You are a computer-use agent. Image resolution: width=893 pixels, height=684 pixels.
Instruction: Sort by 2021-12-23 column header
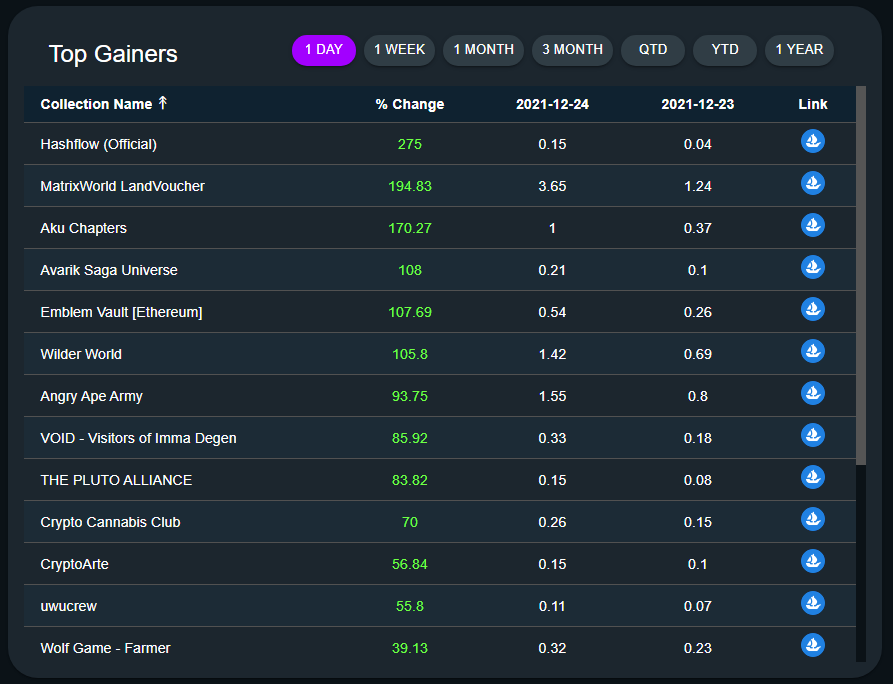click(698, 104)
